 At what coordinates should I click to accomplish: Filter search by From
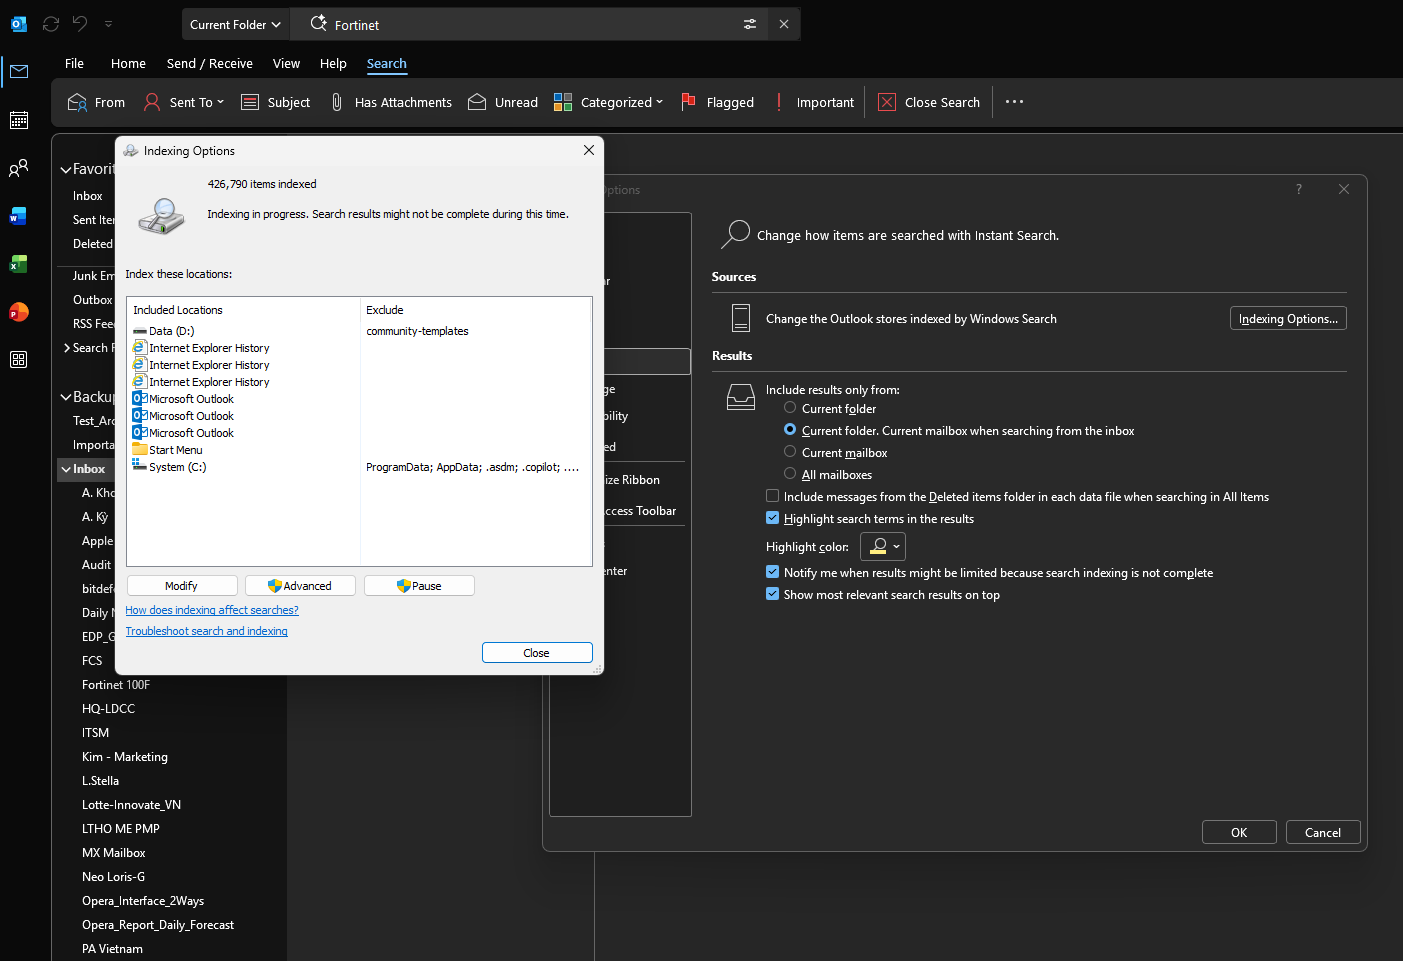[96, 102]
